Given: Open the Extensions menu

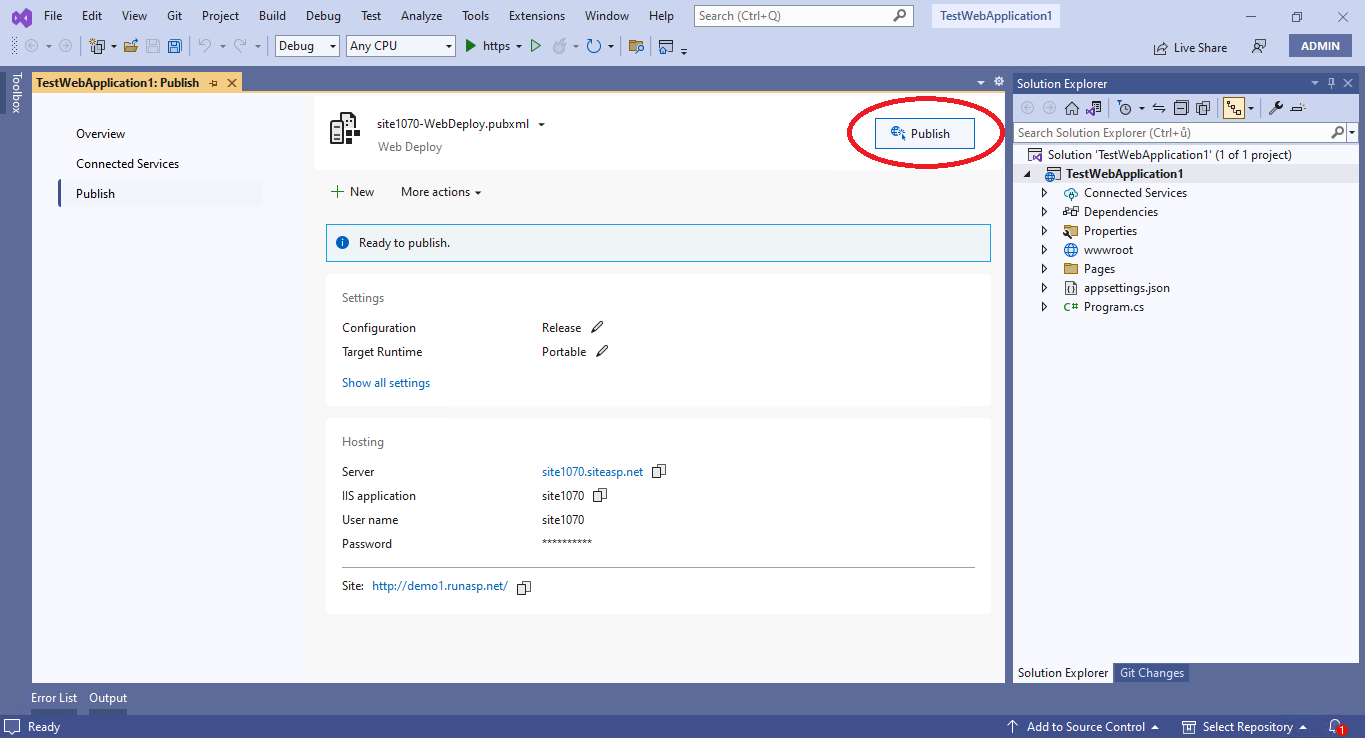Looking at the screenshot, I should (x=537, y=16).
